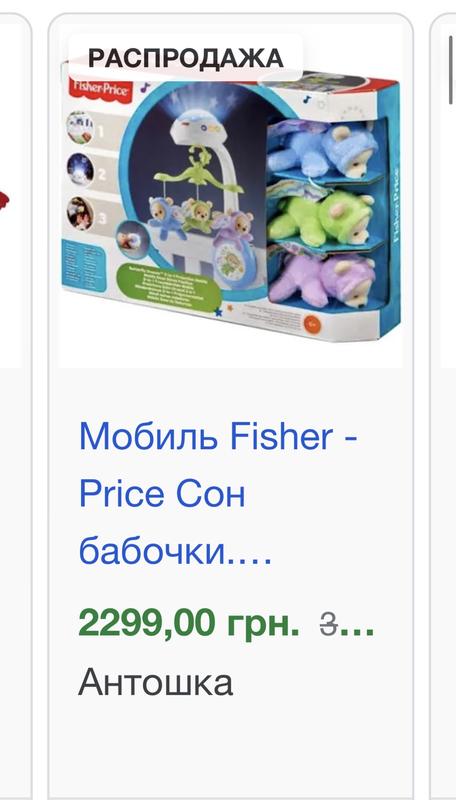Open the Мобиль Fisher-Price Сон бабочки link
The image size is (456, 800).
[x=218, y=494]
